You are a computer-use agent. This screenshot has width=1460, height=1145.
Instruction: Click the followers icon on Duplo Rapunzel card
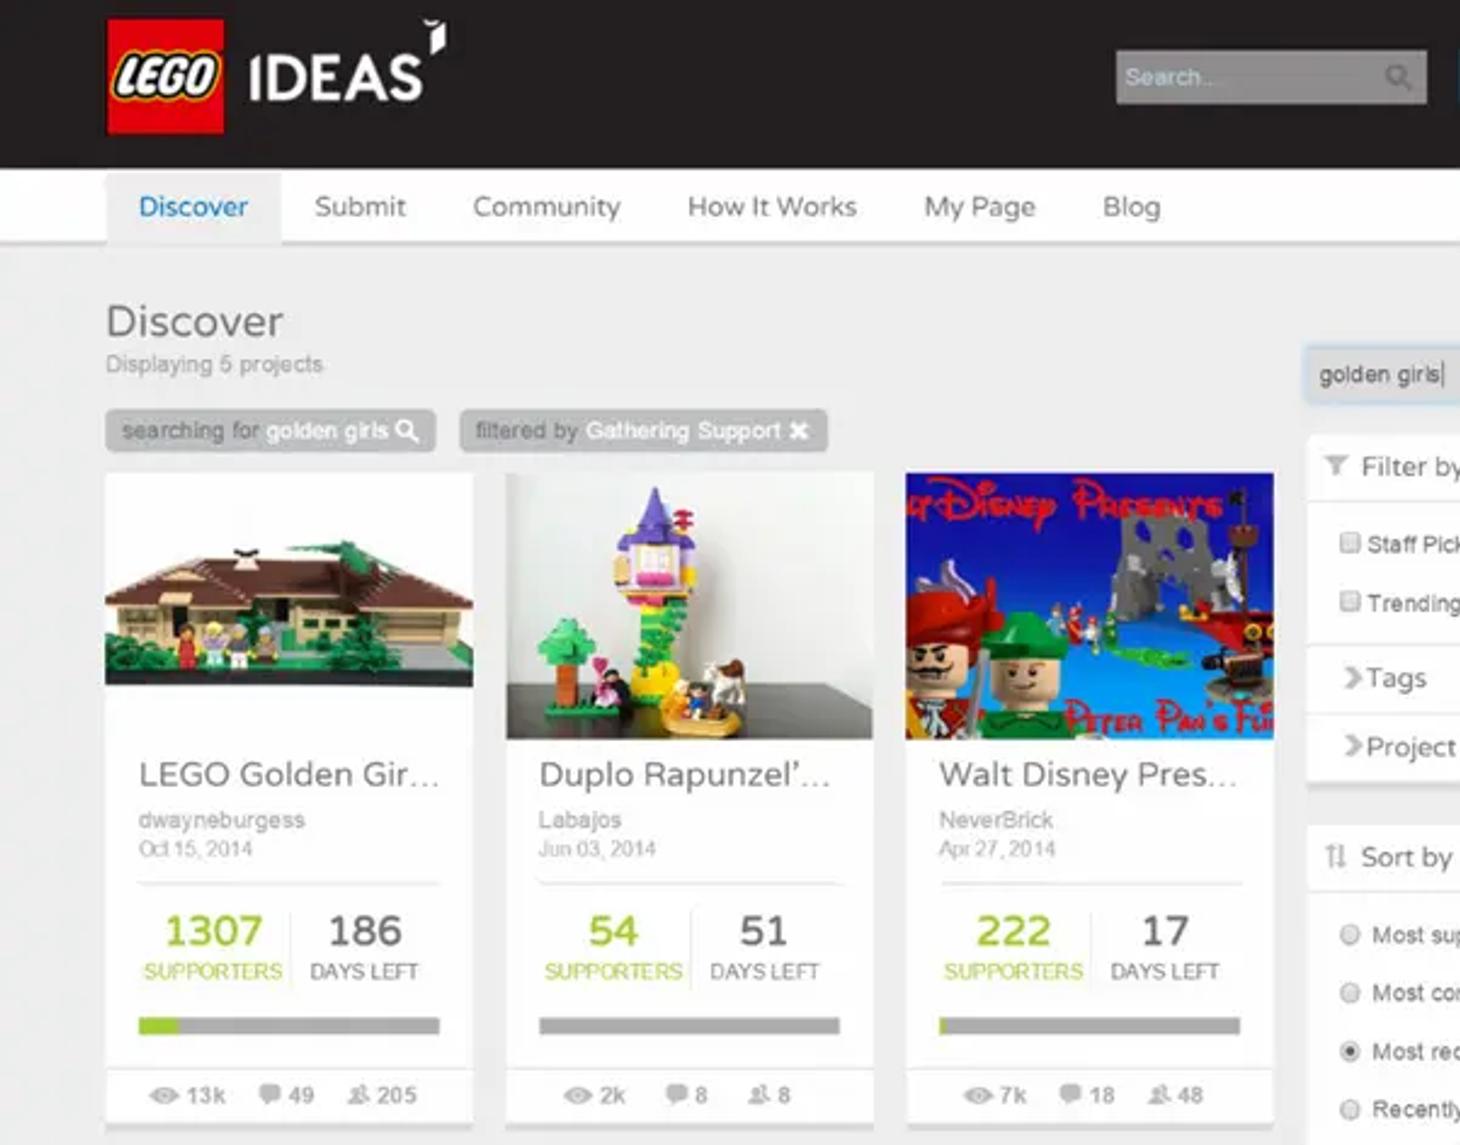(x=760, y=1094)
